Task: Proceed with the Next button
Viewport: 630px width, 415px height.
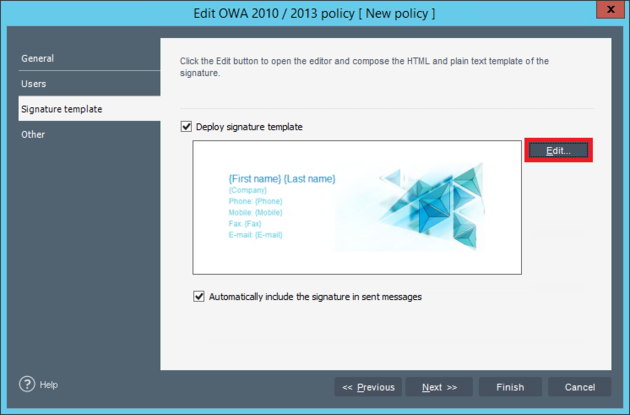Action: [439, 387]
